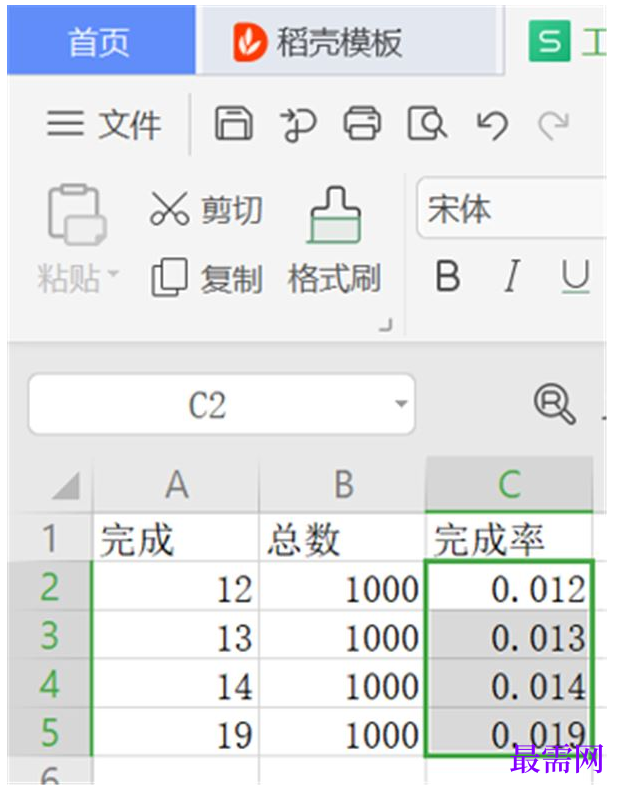Open the 稻壳模板 tab
The width and height of the screenshot is (622, 790).
tap(349, 41)
